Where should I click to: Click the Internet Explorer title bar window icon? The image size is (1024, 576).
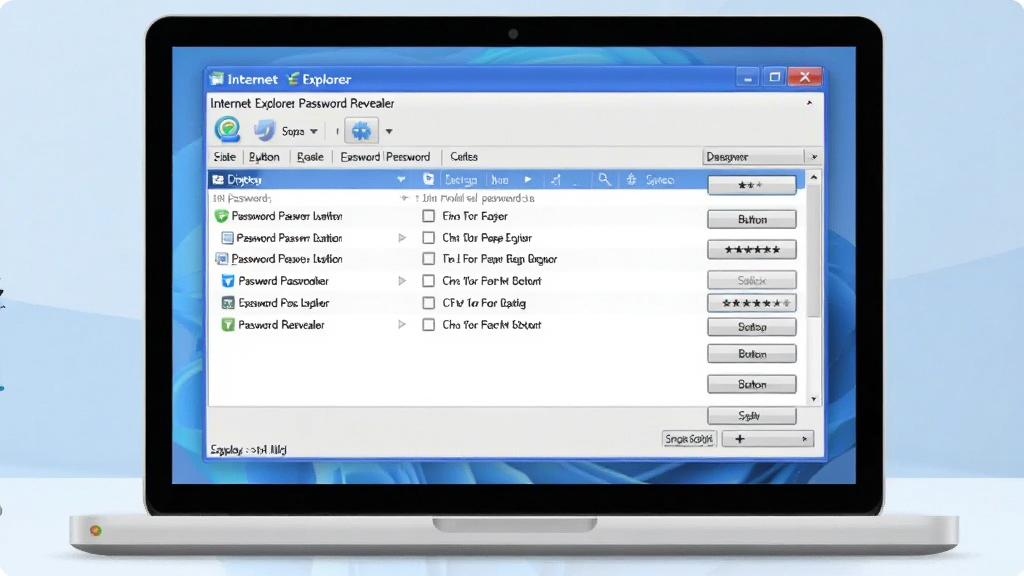(x=216, y=79)
